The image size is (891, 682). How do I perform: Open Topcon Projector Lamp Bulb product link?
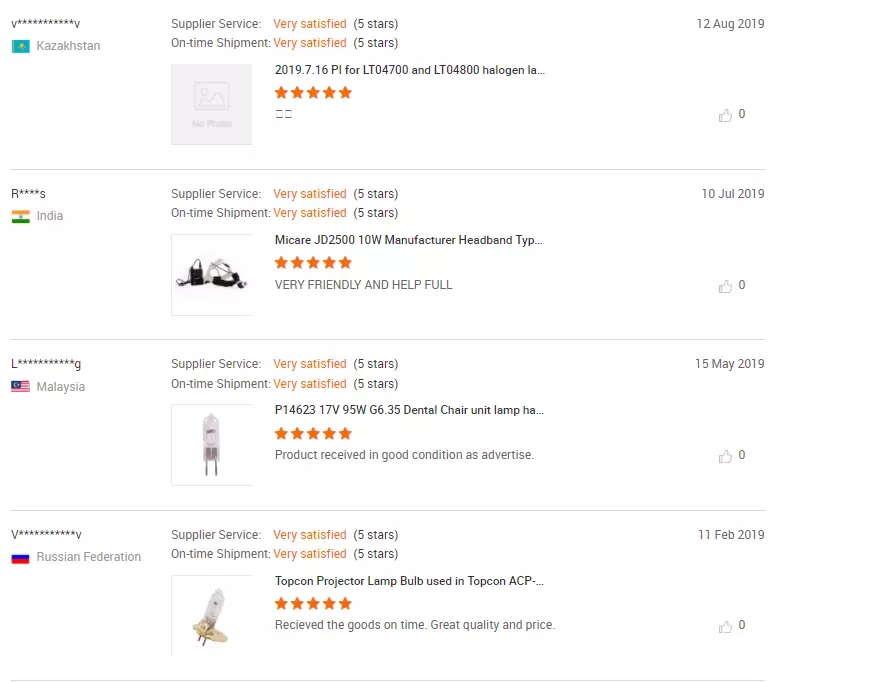tap(409, 581)
